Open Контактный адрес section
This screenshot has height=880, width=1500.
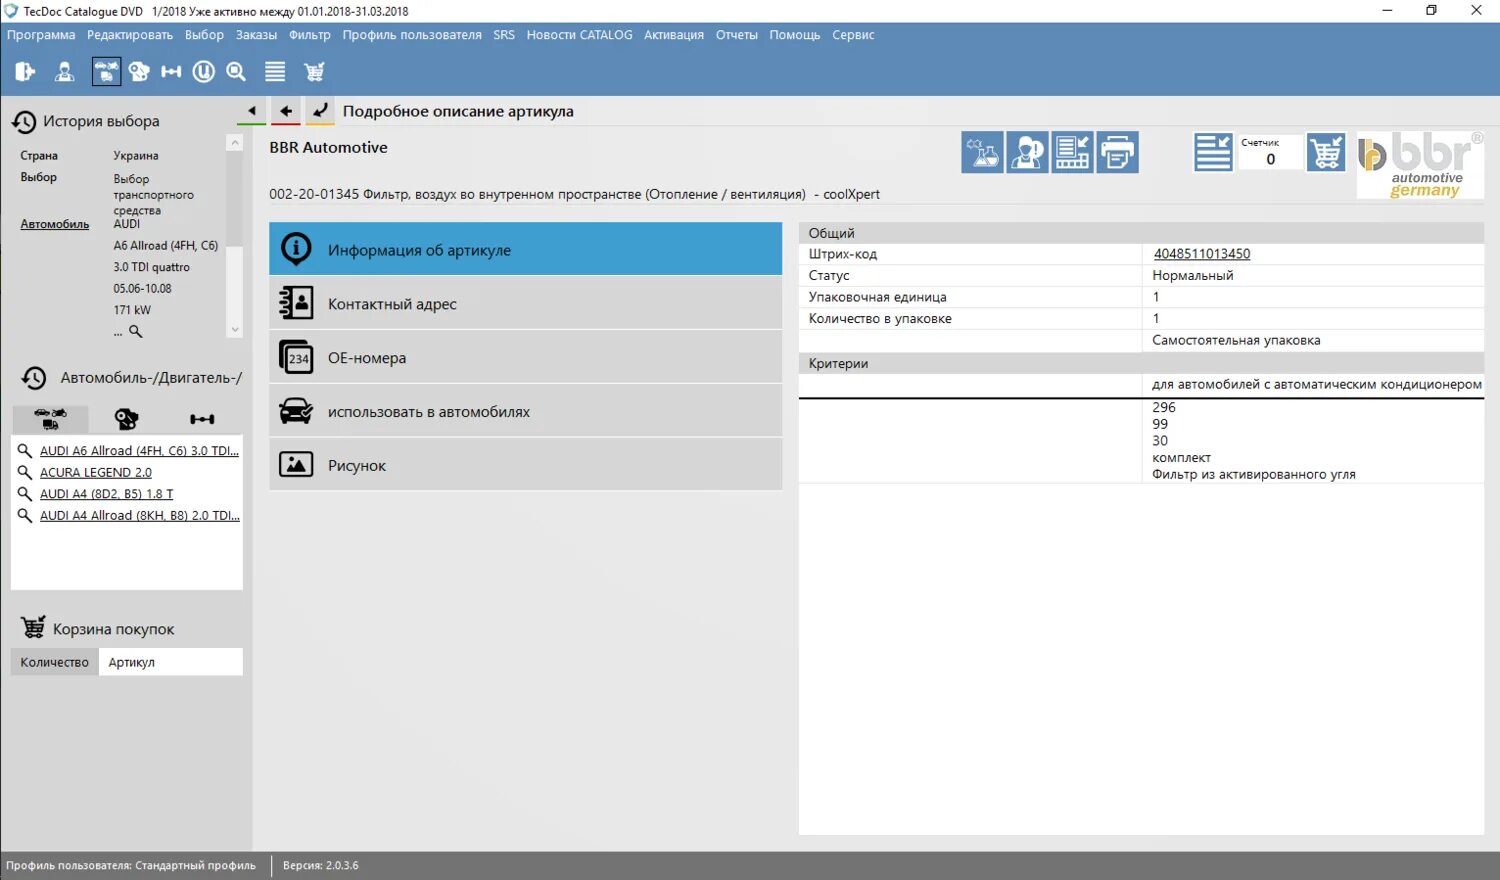[x=525, y=303]
